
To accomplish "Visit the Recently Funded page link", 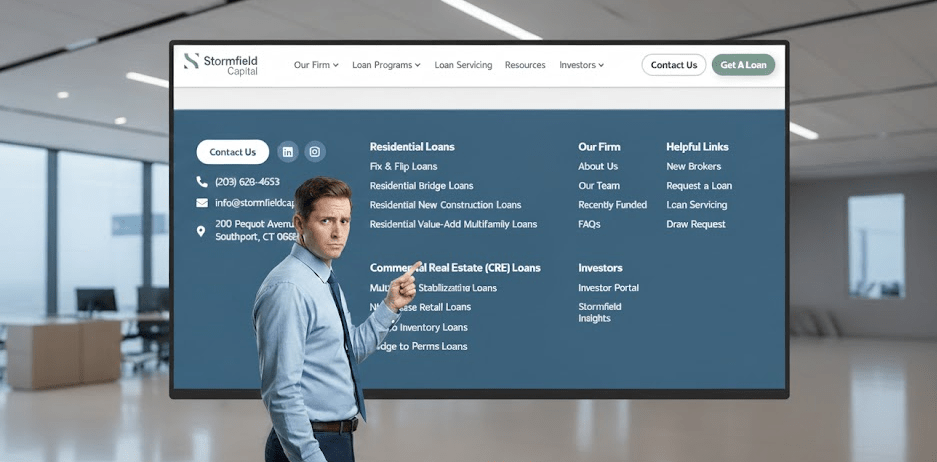I will (x=612, y=205).
